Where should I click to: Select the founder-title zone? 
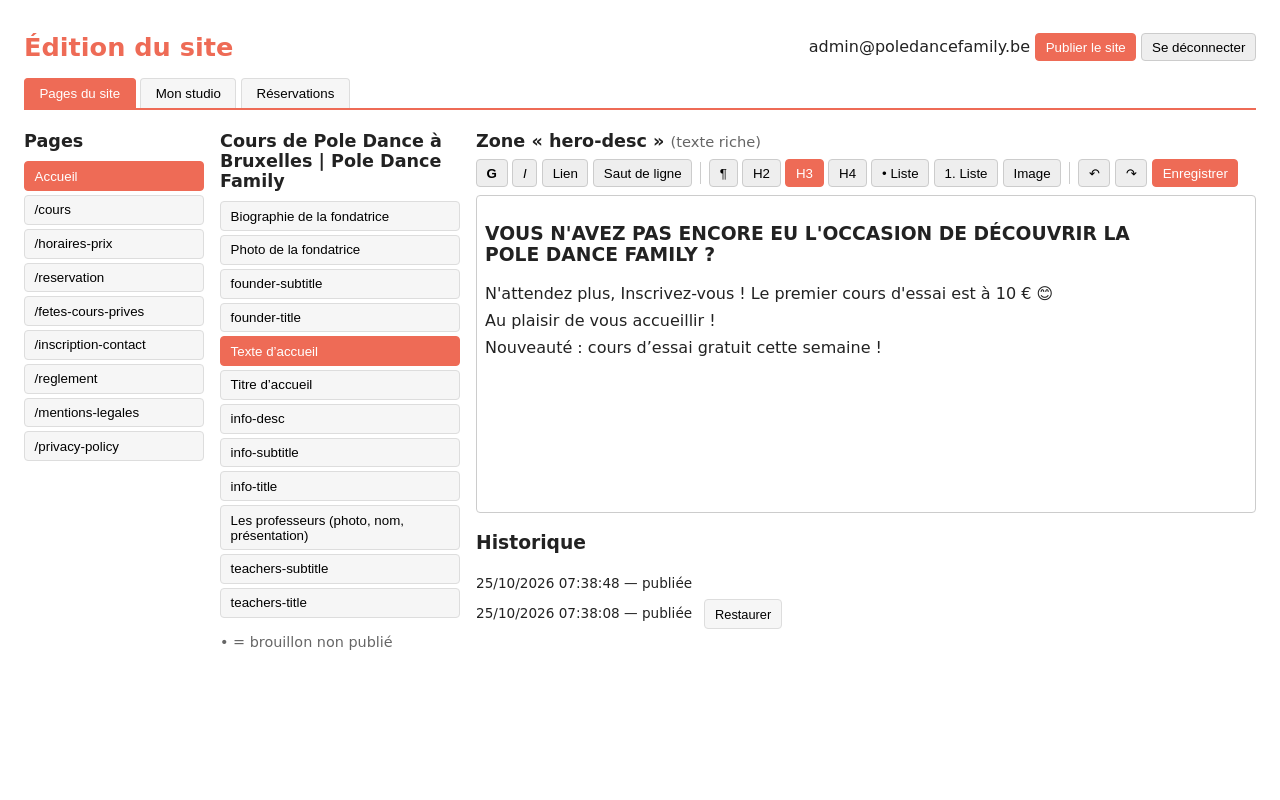[340, 317]
